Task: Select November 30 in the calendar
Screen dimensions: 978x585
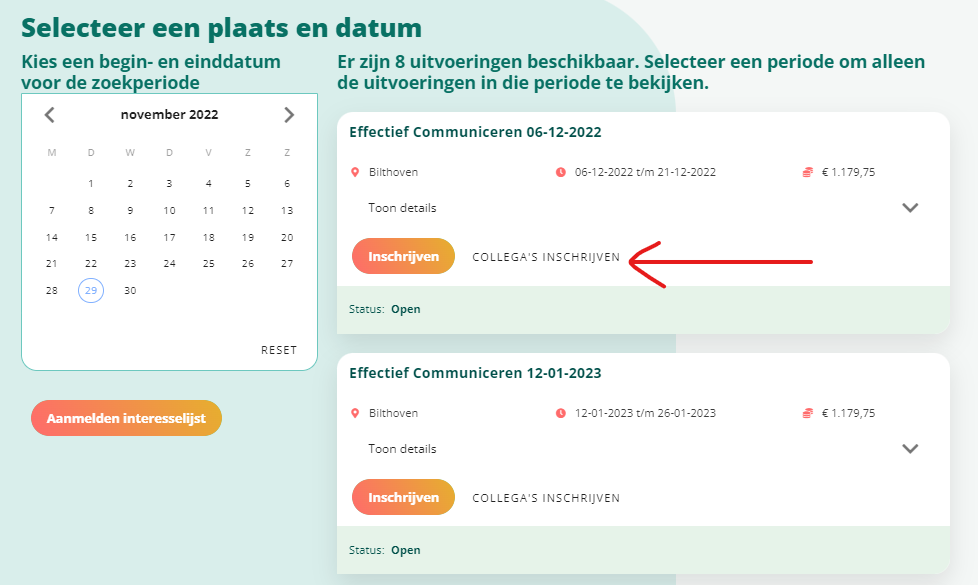Action: (130, 291)
